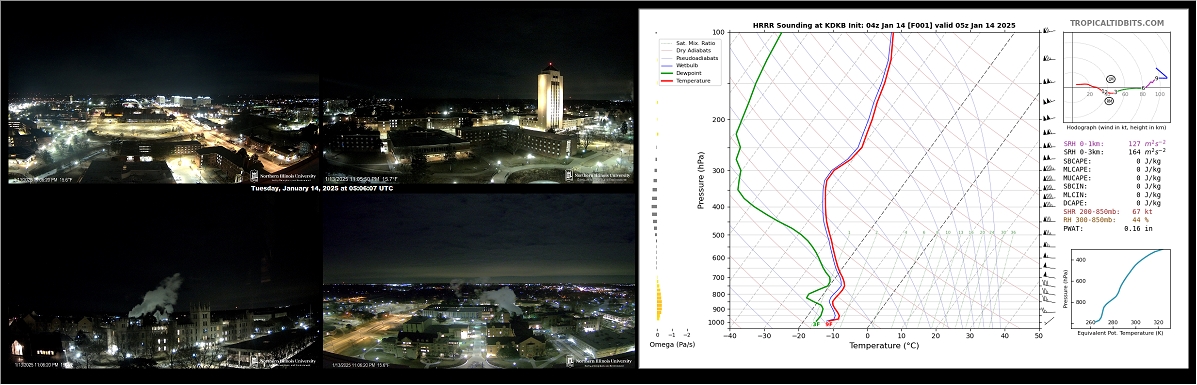Click the NIU logo in the bottom-right webcam view
The height and width of the screenshot is (385, 1197).
click(600, 361)
